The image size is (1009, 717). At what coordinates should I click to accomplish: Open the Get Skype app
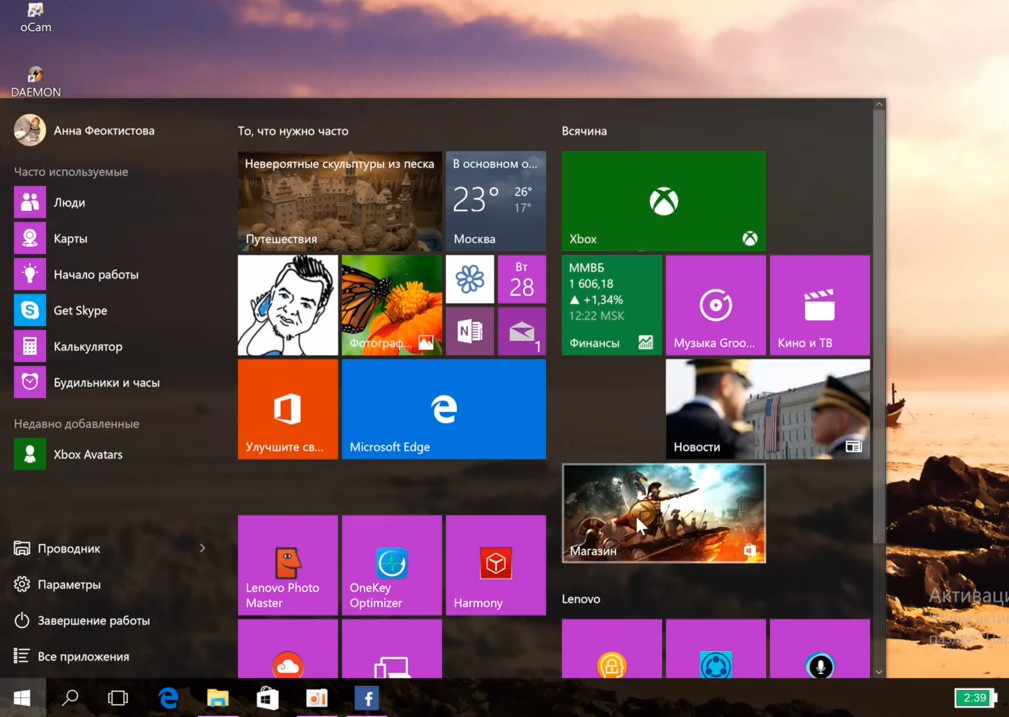pyautogui.click(x=80, y=311)
